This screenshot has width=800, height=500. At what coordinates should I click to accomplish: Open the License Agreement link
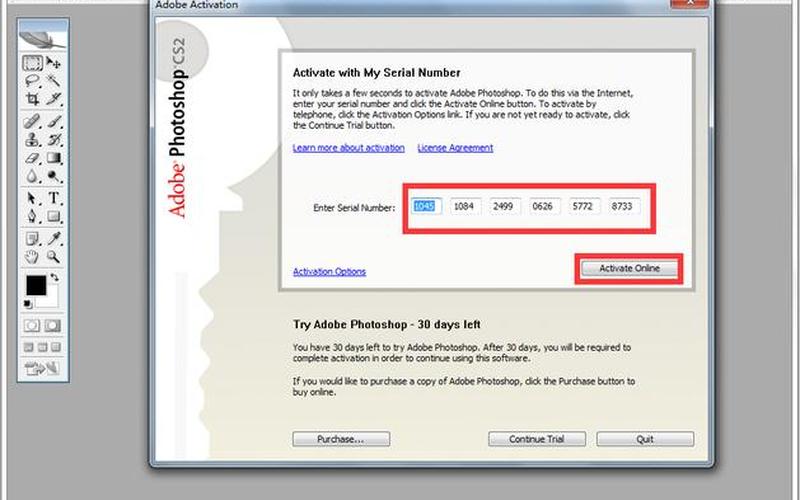455,148
